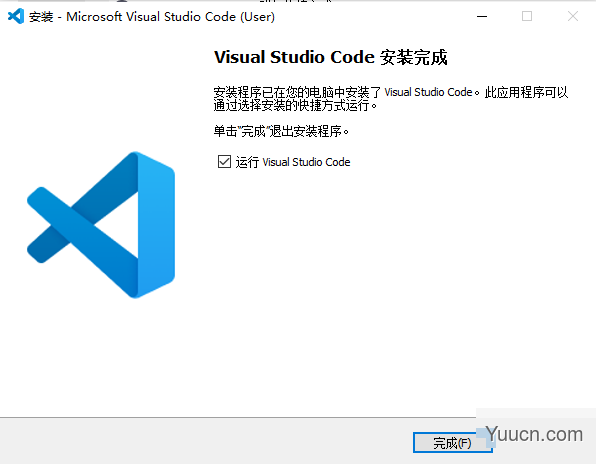The width and height of the screenshot is (596, 464).
Task: Click the Visual Studio Code 安装完成 heading
Action: click(x=330, y=57)
